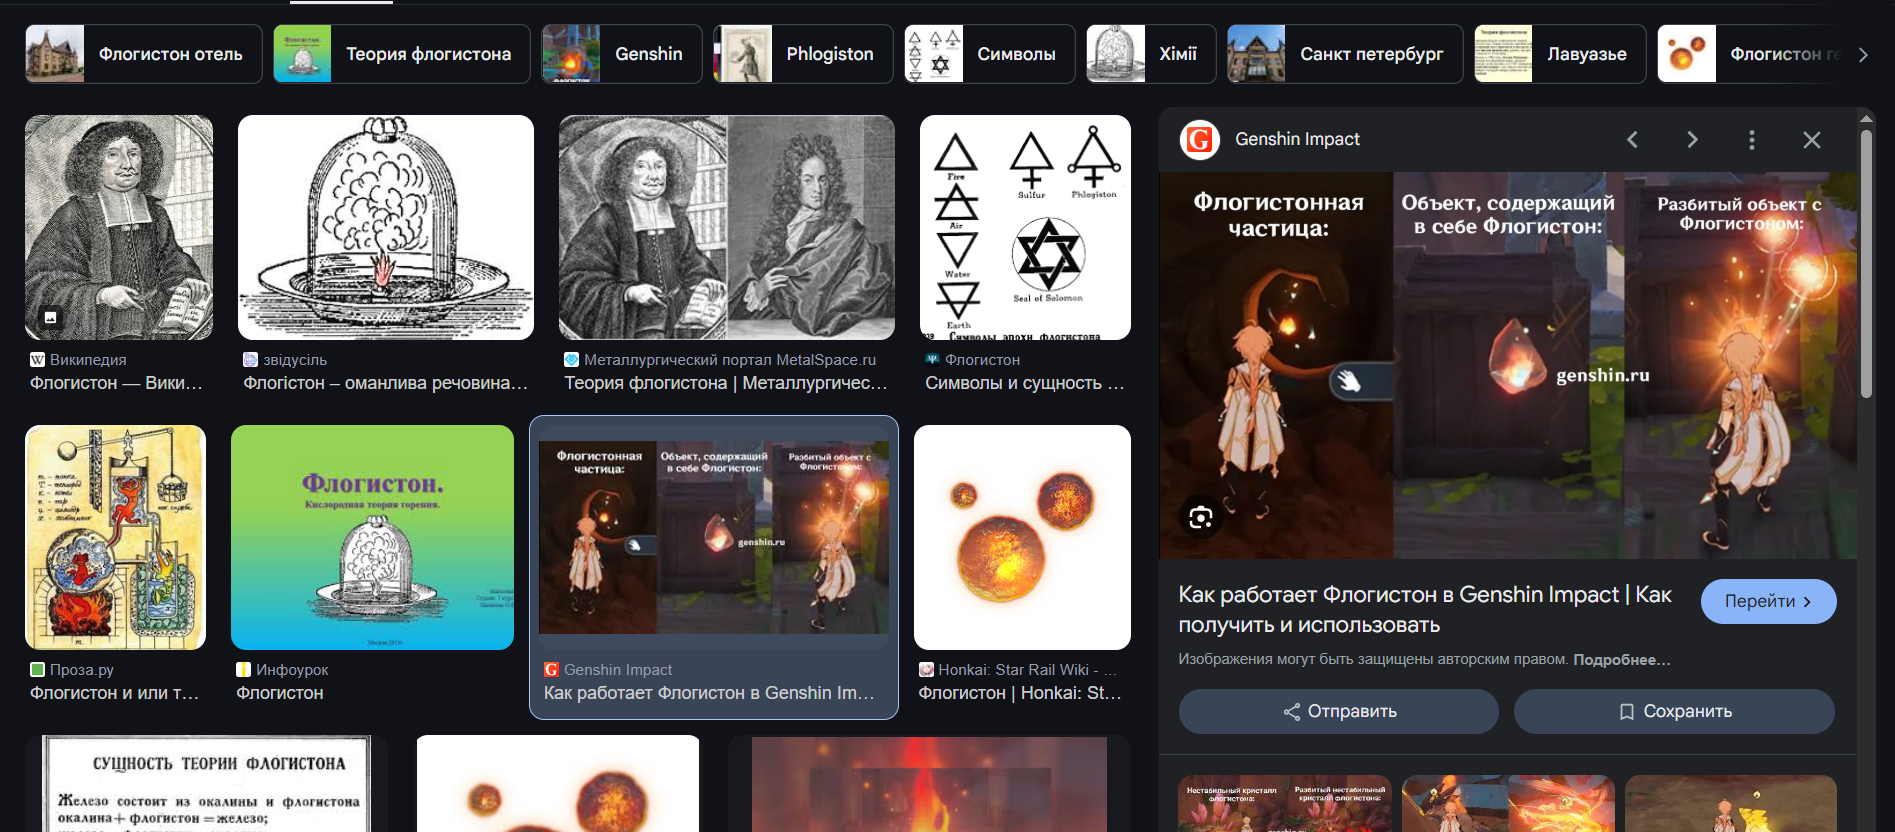The width and height of the screenshot is (1895, 832).
Task: Show the next image in the preview panel
Action: (x=1692, y=140)
